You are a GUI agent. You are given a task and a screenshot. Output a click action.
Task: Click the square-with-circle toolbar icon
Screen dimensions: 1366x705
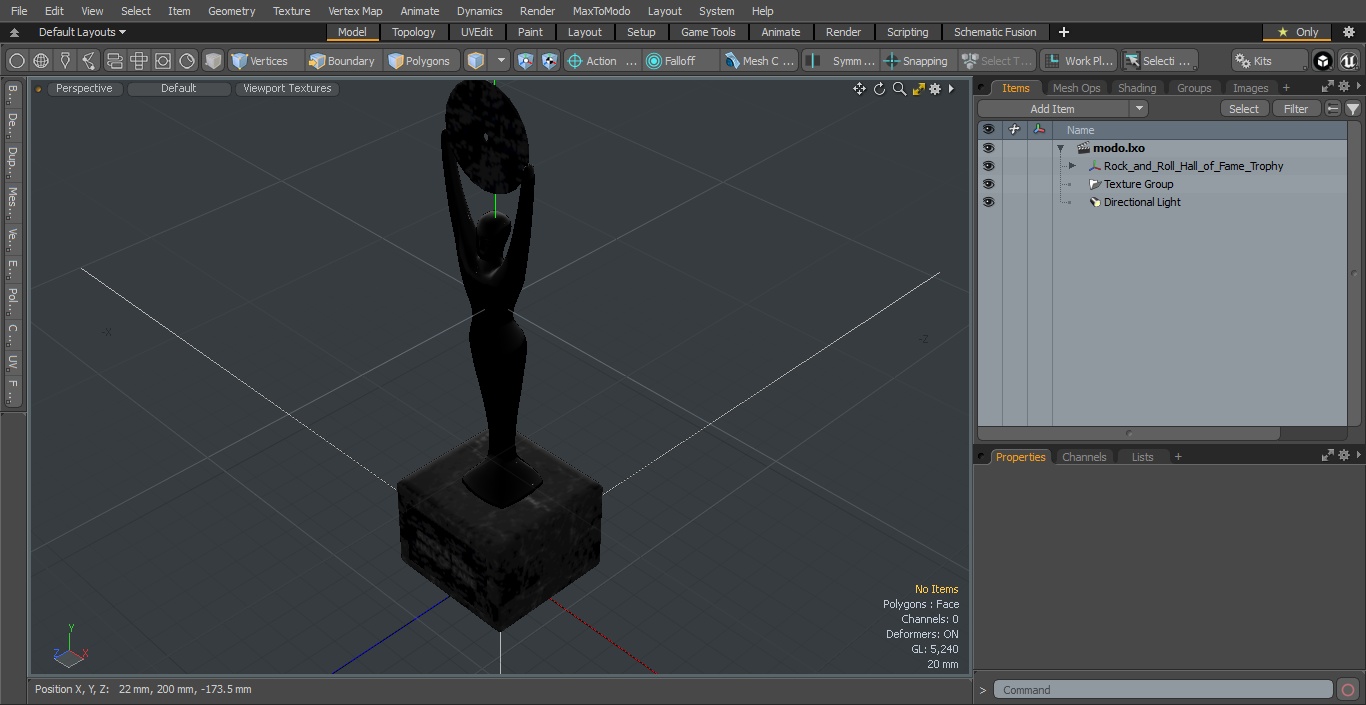pos(163,61)
